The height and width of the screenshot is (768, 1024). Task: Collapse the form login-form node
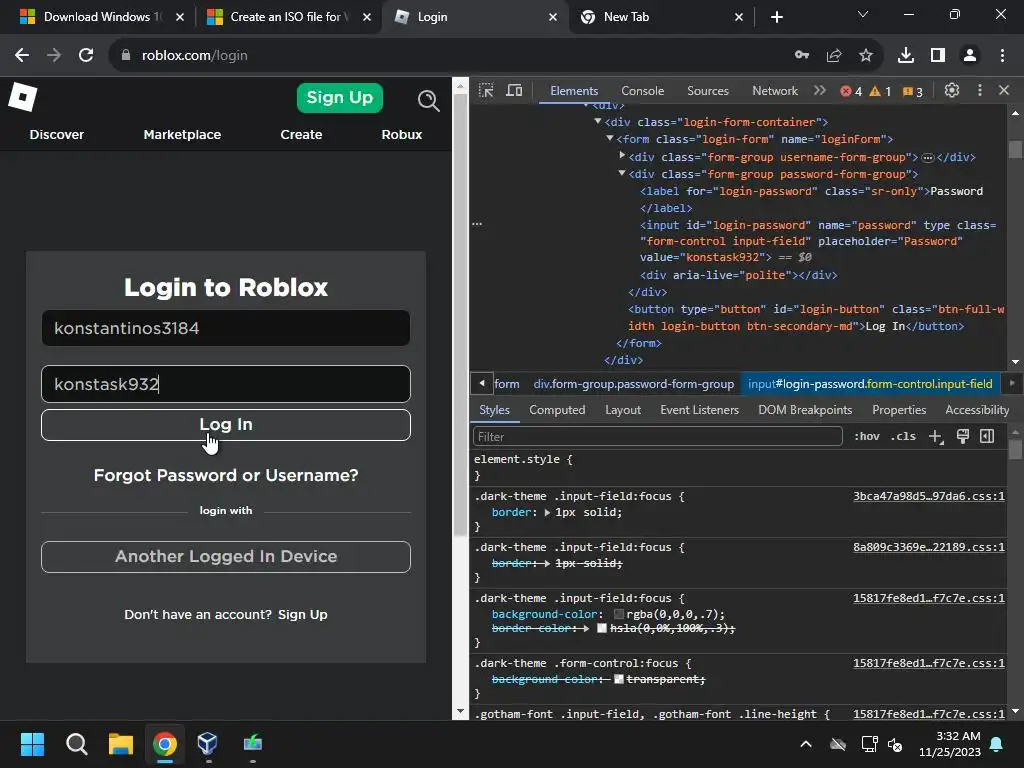pos(609,138)
